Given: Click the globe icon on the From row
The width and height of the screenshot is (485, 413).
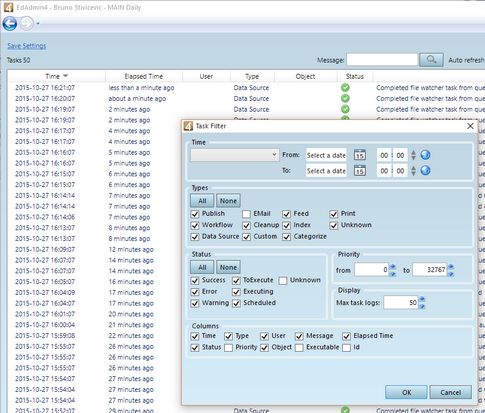Looking at the screenshot, I should [425, 155].
